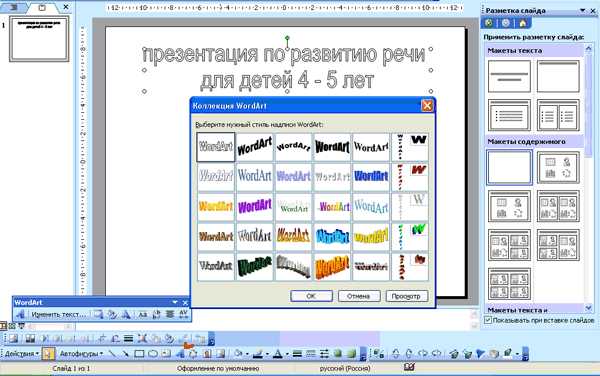Open the Автофигуры dropdown menu
The image size is (600, 376).
click(x=81, y=354)
